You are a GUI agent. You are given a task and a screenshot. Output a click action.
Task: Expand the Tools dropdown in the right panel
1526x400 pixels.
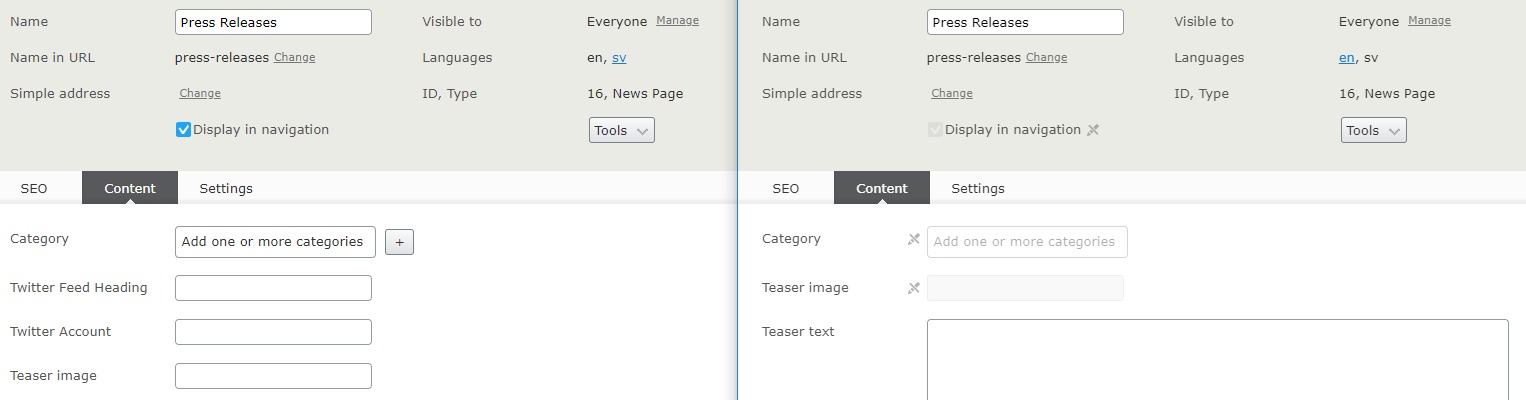tap(1373, 131)
